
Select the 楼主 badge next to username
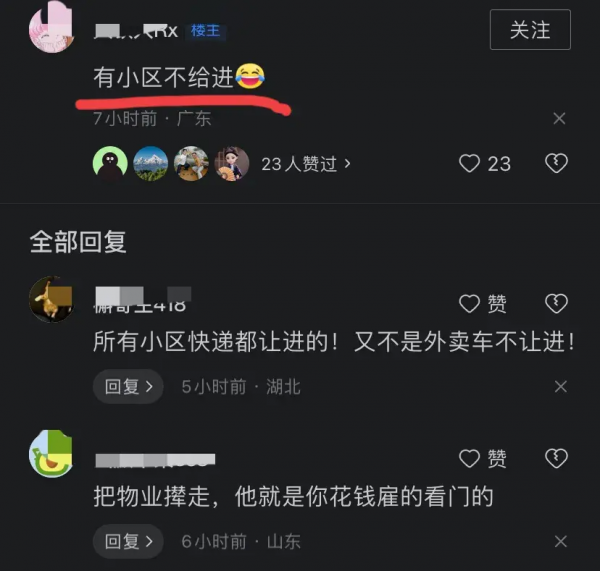pyautogui.click(x=205, y=31)
